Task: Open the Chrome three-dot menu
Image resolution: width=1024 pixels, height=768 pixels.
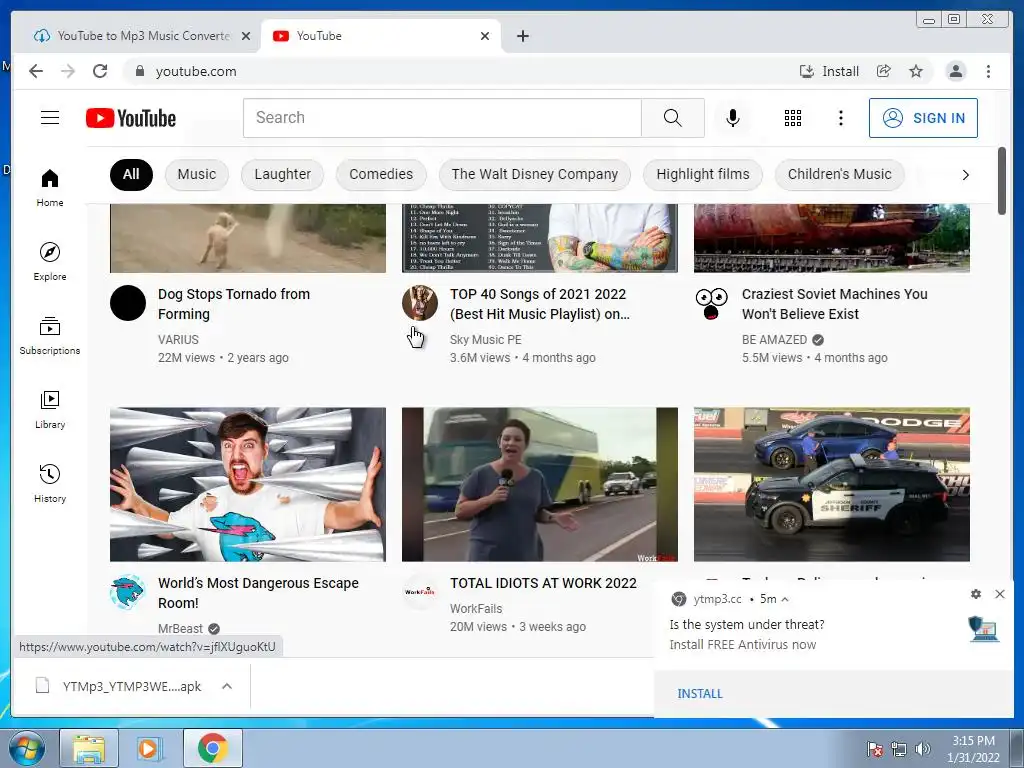Action: pos(988,71)
